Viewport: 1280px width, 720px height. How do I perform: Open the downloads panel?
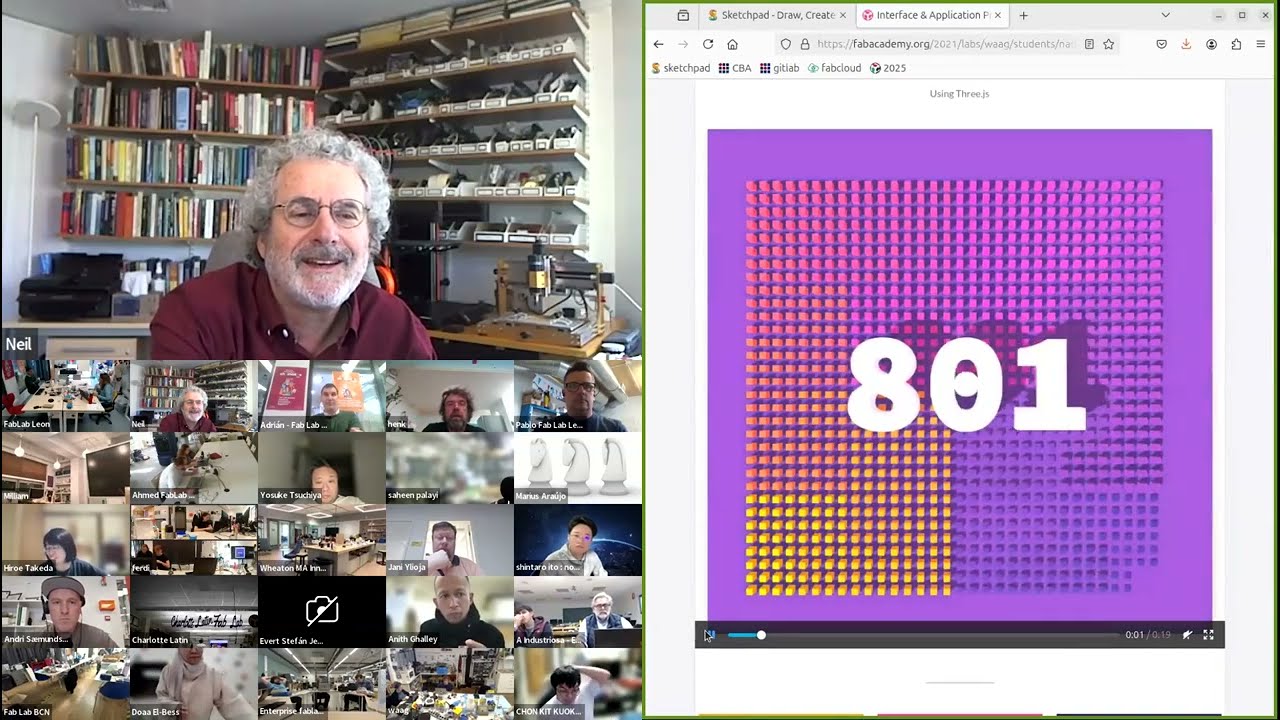click(1186, 44)
